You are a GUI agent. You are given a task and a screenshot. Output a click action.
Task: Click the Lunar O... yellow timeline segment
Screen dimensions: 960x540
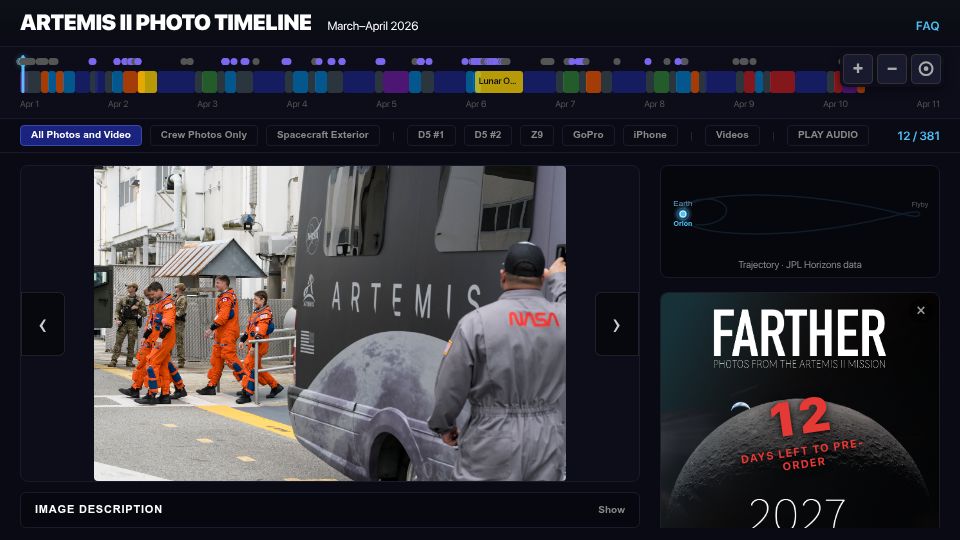coord(498,81)
